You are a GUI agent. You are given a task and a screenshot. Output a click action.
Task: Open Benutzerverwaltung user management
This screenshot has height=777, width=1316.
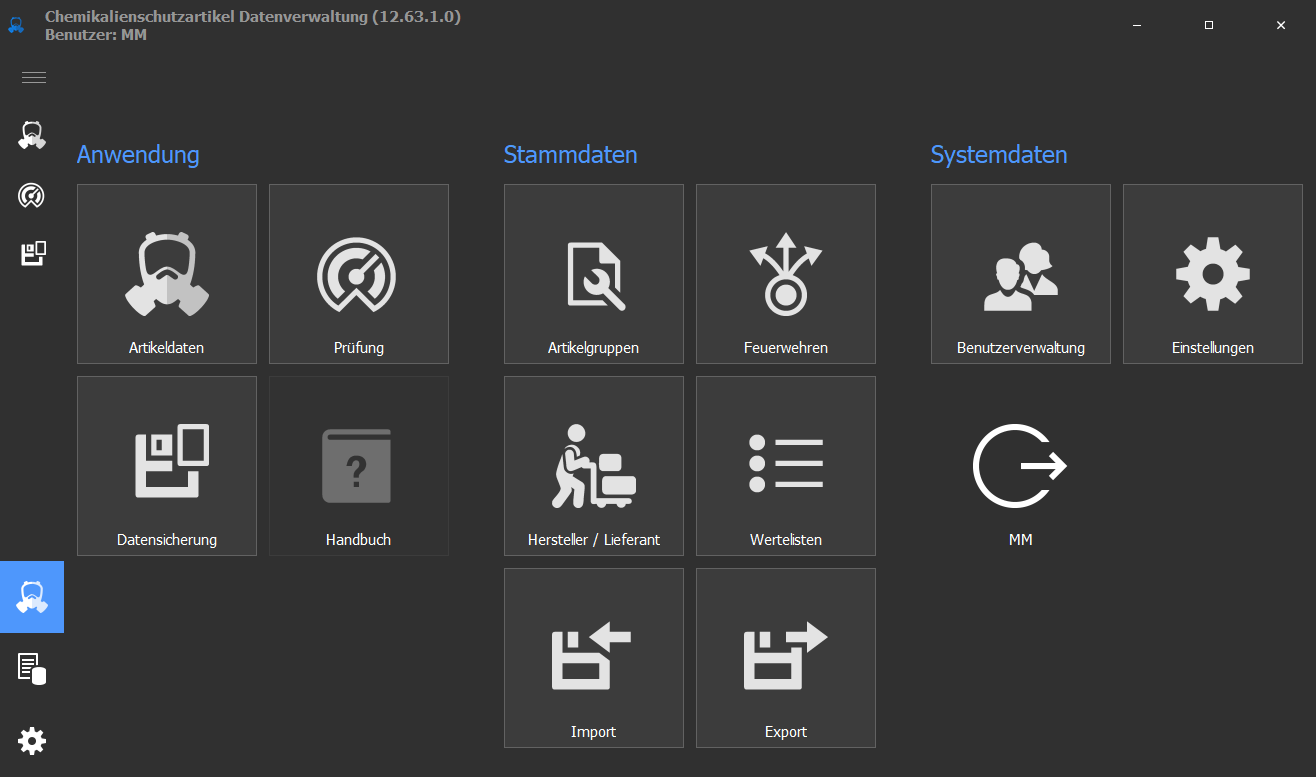click(1021, 274)
